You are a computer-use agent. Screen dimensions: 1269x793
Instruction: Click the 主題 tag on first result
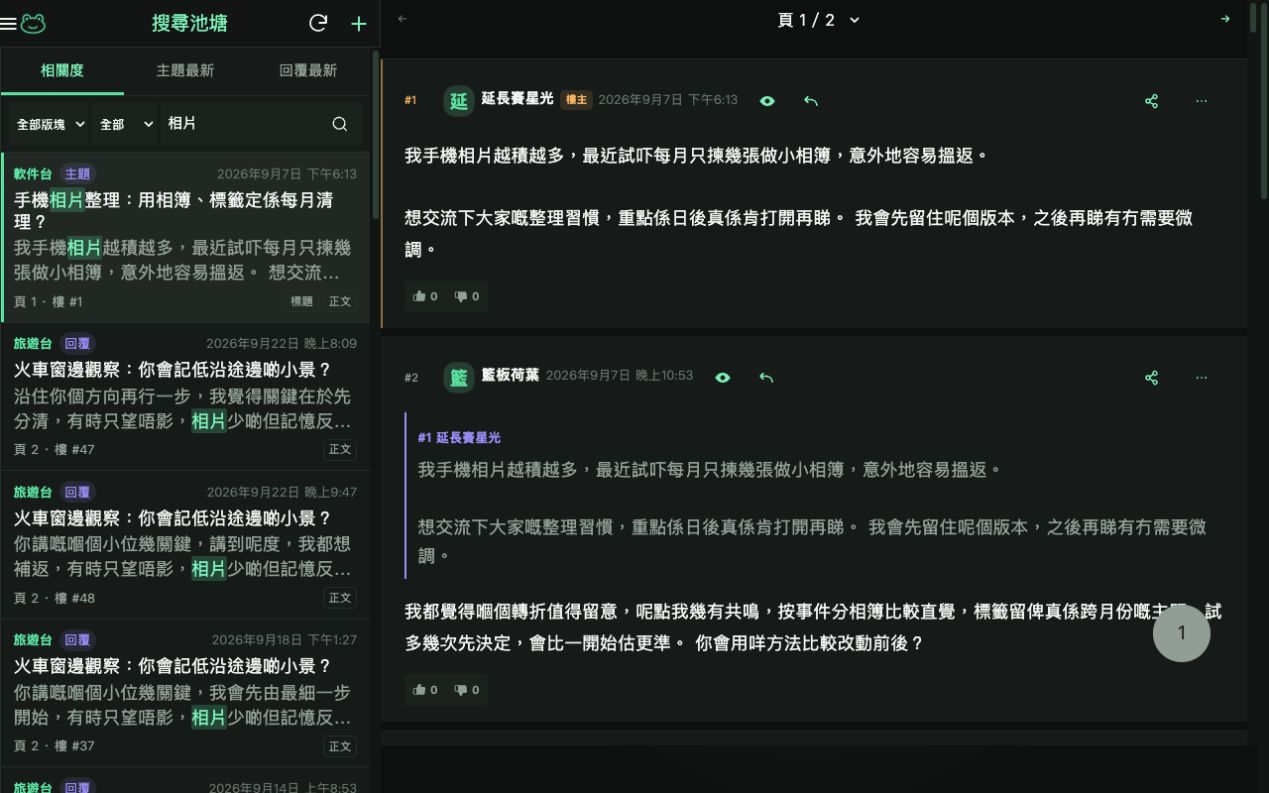77,174
